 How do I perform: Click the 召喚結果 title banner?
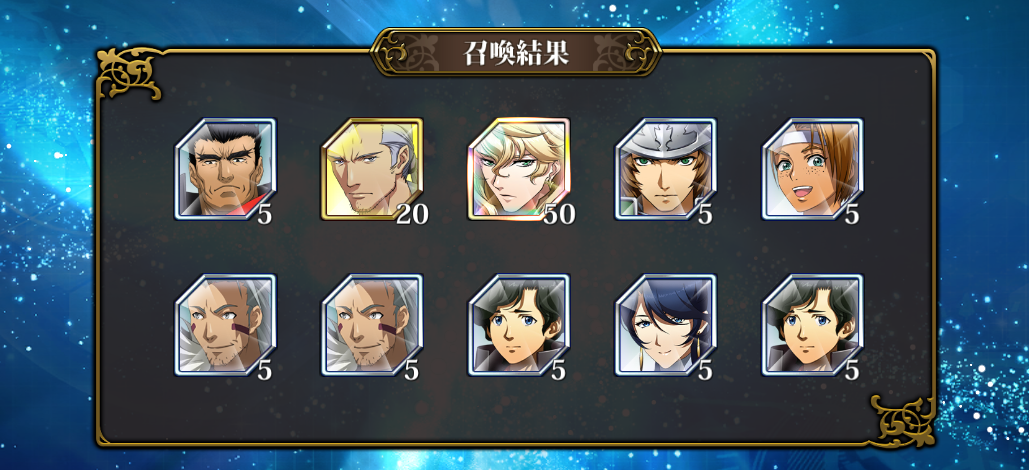click(516, 53)
